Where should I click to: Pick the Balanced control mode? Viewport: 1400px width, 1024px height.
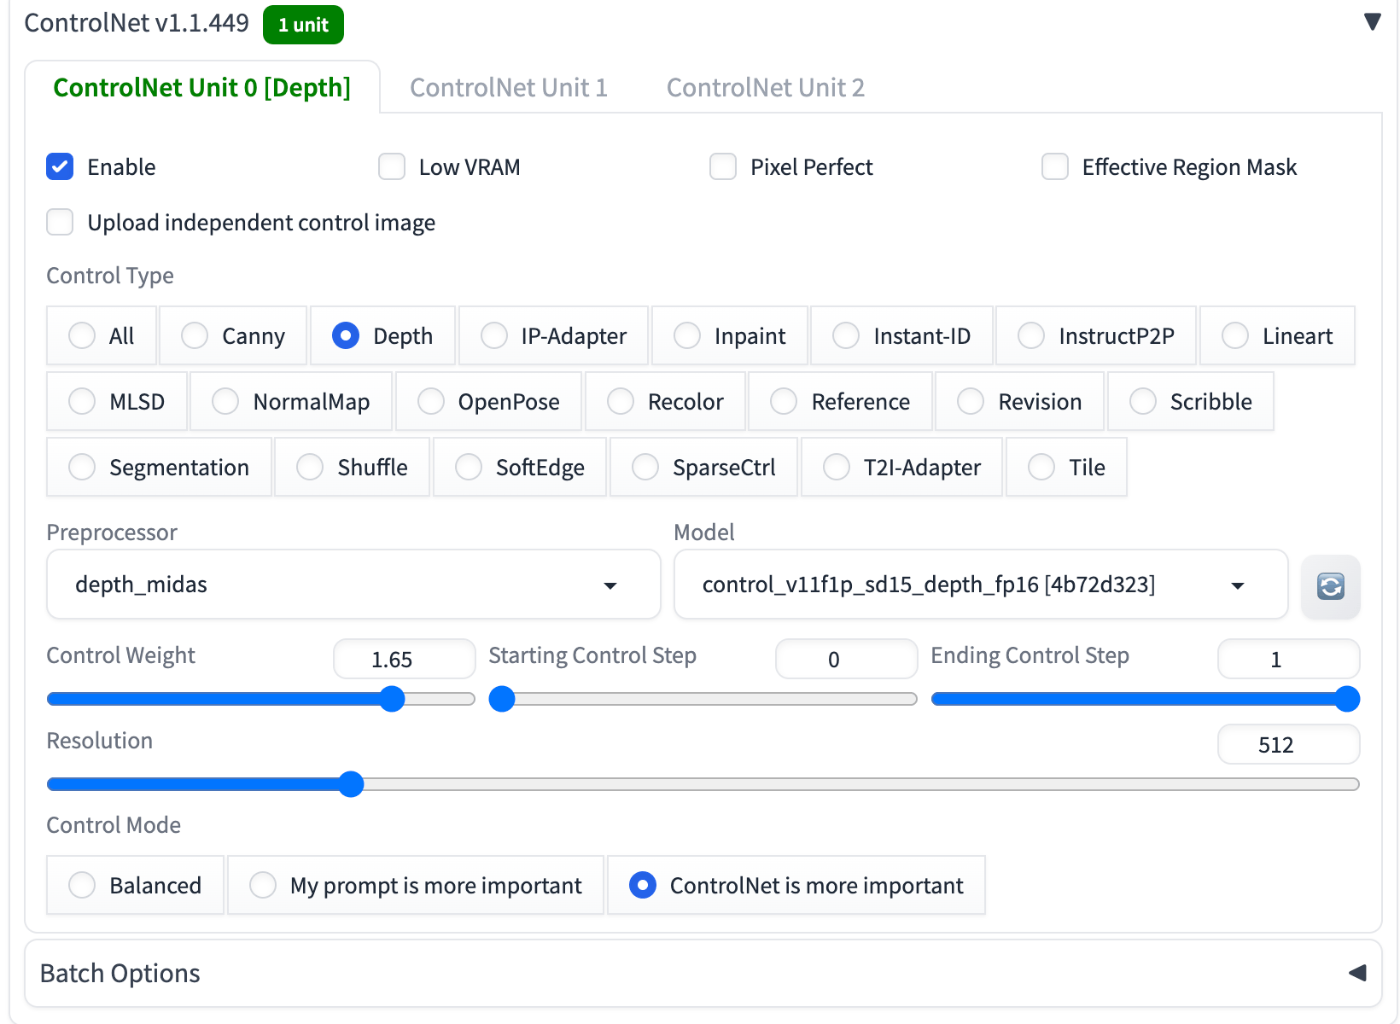click(x=82, y=885)
